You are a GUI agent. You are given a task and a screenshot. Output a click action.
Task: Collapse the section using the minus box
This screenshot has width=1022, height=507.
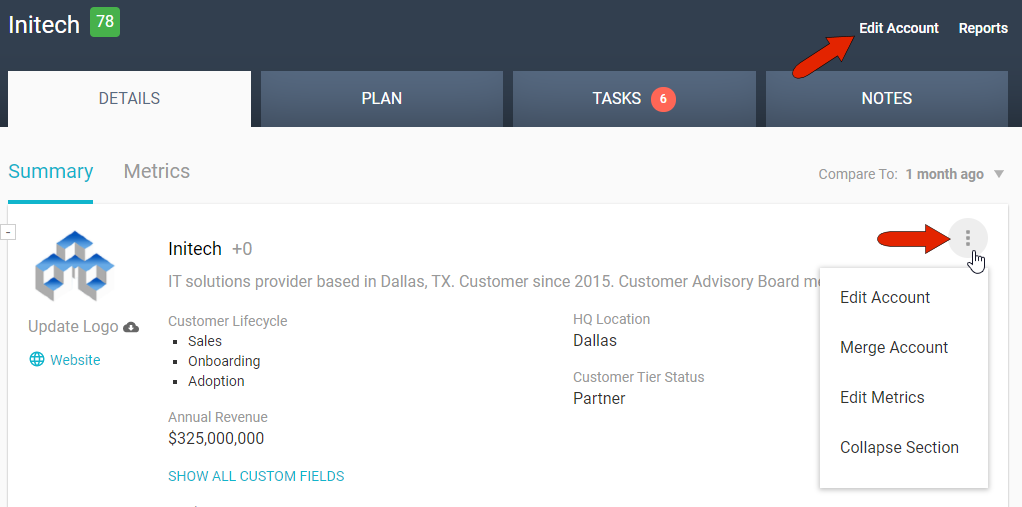coord(8,232)
